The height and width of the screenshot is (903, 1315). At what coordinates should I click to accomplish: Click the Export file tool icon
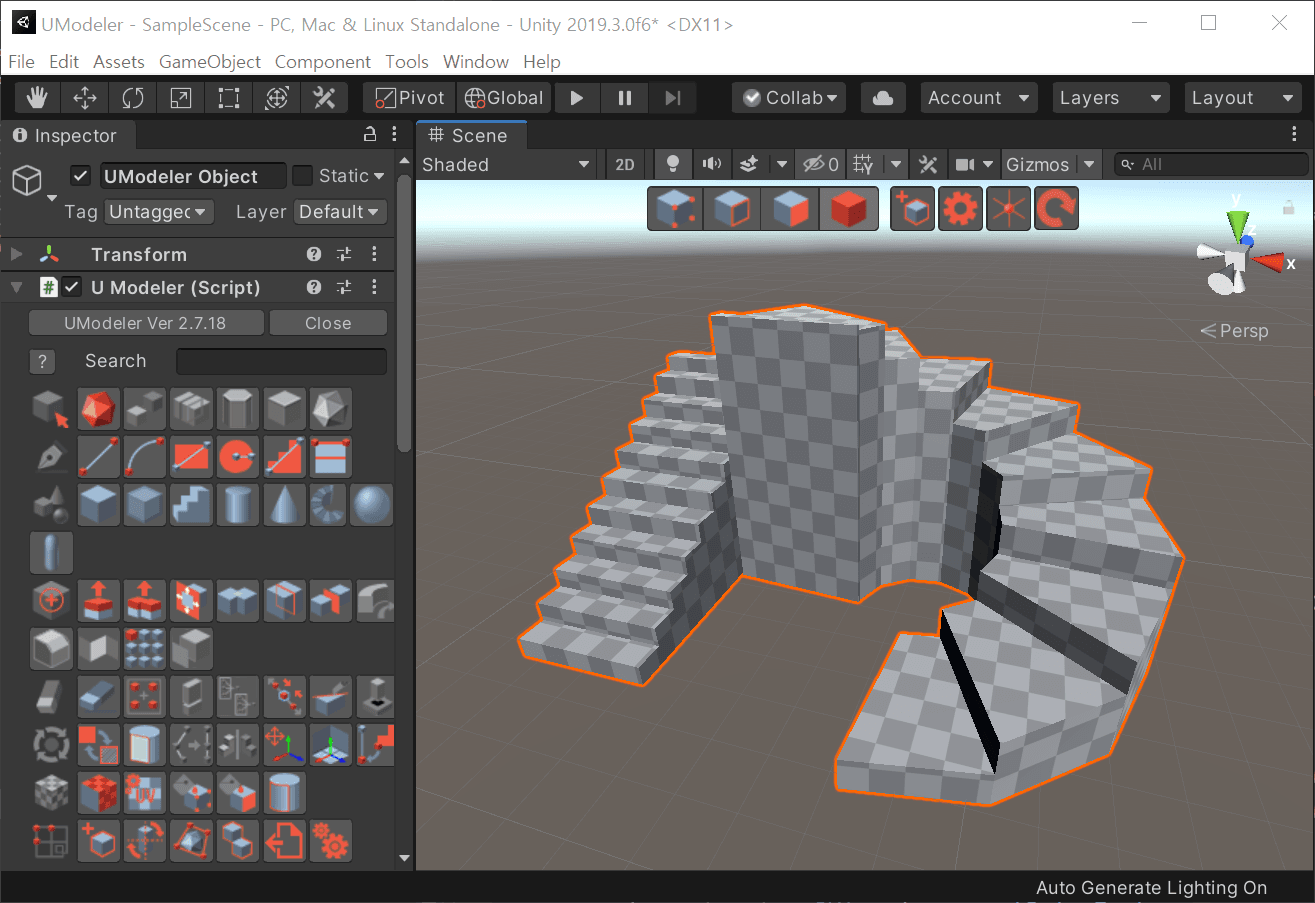(x=284, y=841)
